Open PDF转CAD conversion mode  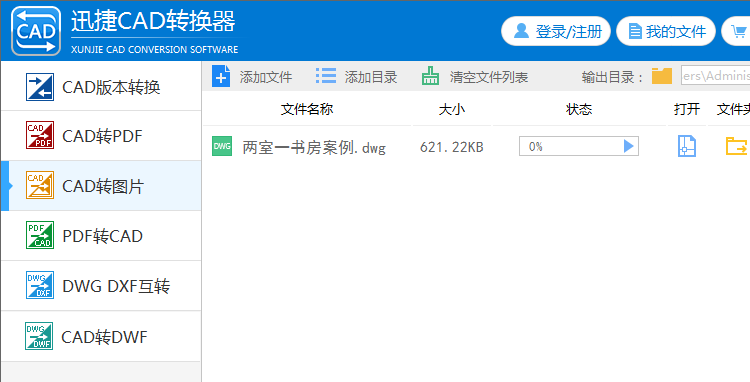coord(101,236)
